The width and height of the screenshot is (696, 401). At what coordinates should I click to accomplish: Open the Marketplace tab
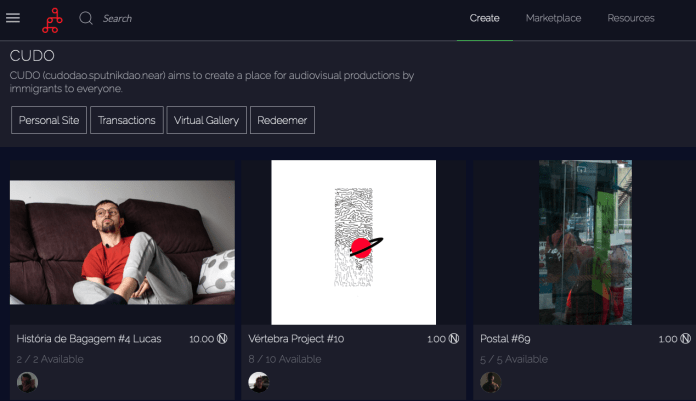tap(553, 18)
